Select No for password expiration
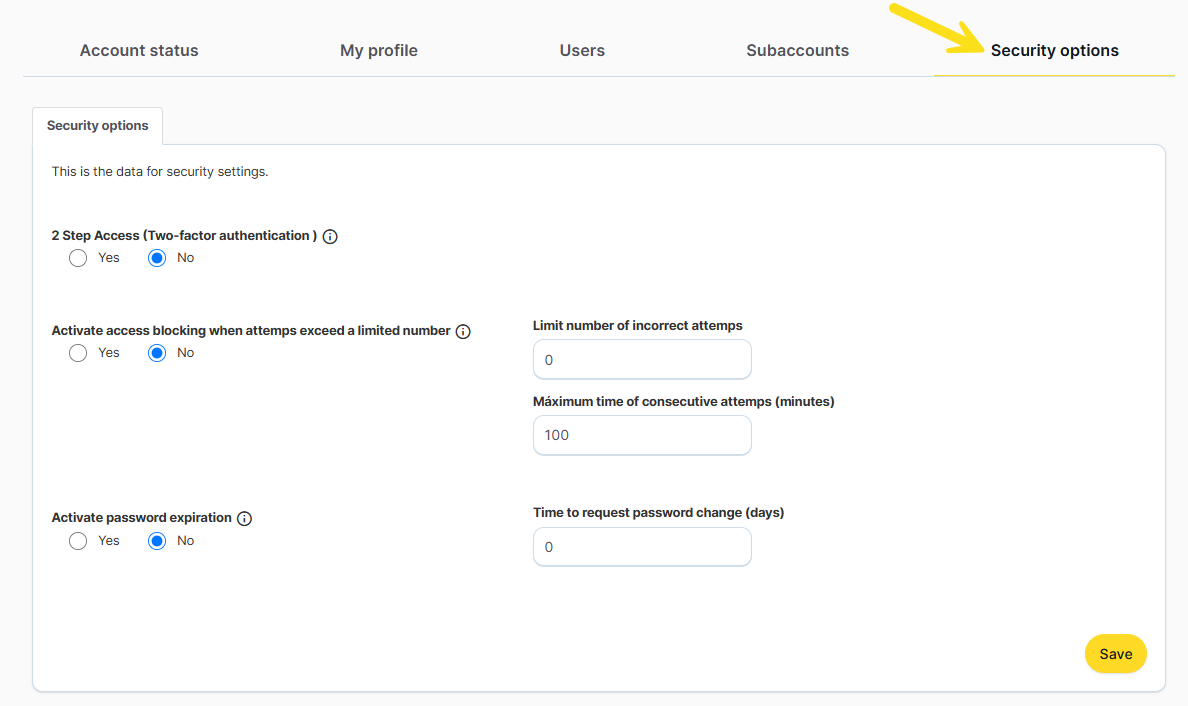The height and width of the screenshot is (706, 1188). tap(157, 541)
